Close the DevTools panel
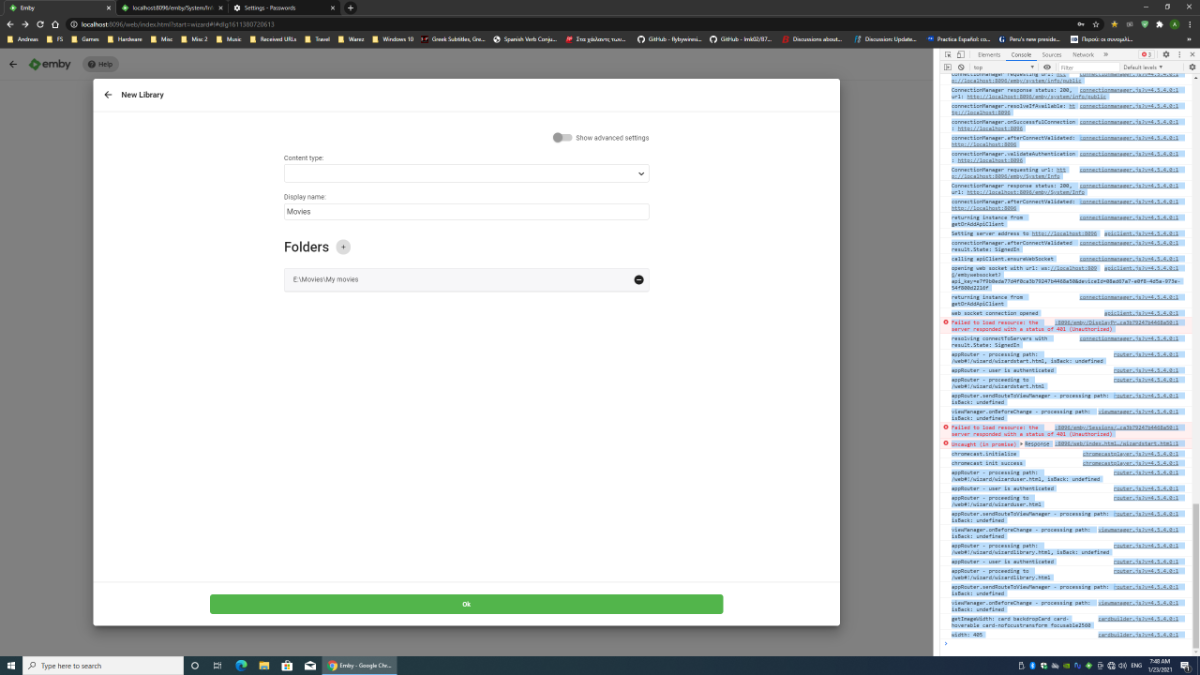This screenshot has width=1200, height=675. (x=1192, y=54)
